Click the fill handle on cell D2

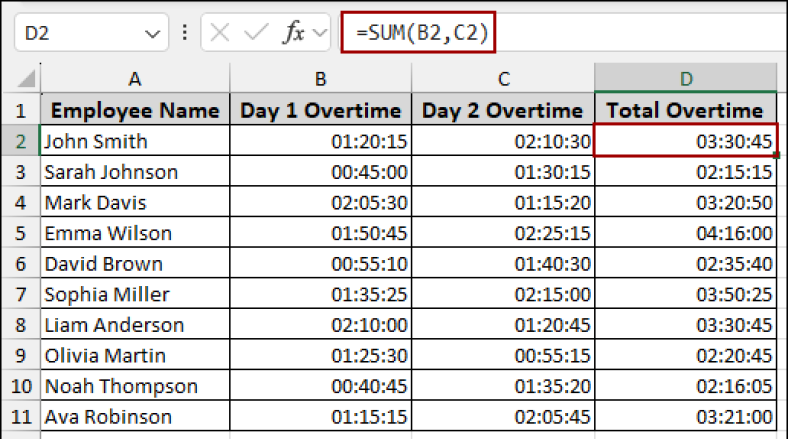pyautogui.click(x=776, y=156)
